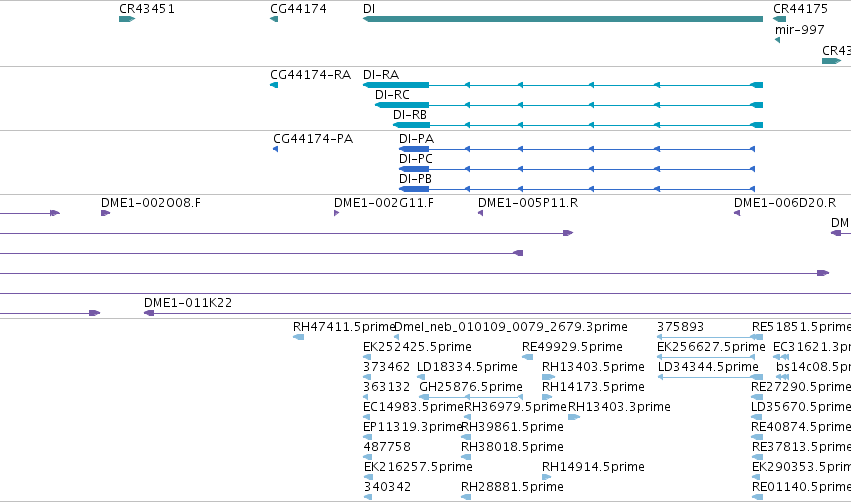Image resolution: width=851 pixels, height=502 pixels.
Task: Click the RH47411.5prime EST label
Action: click(344, 327)
